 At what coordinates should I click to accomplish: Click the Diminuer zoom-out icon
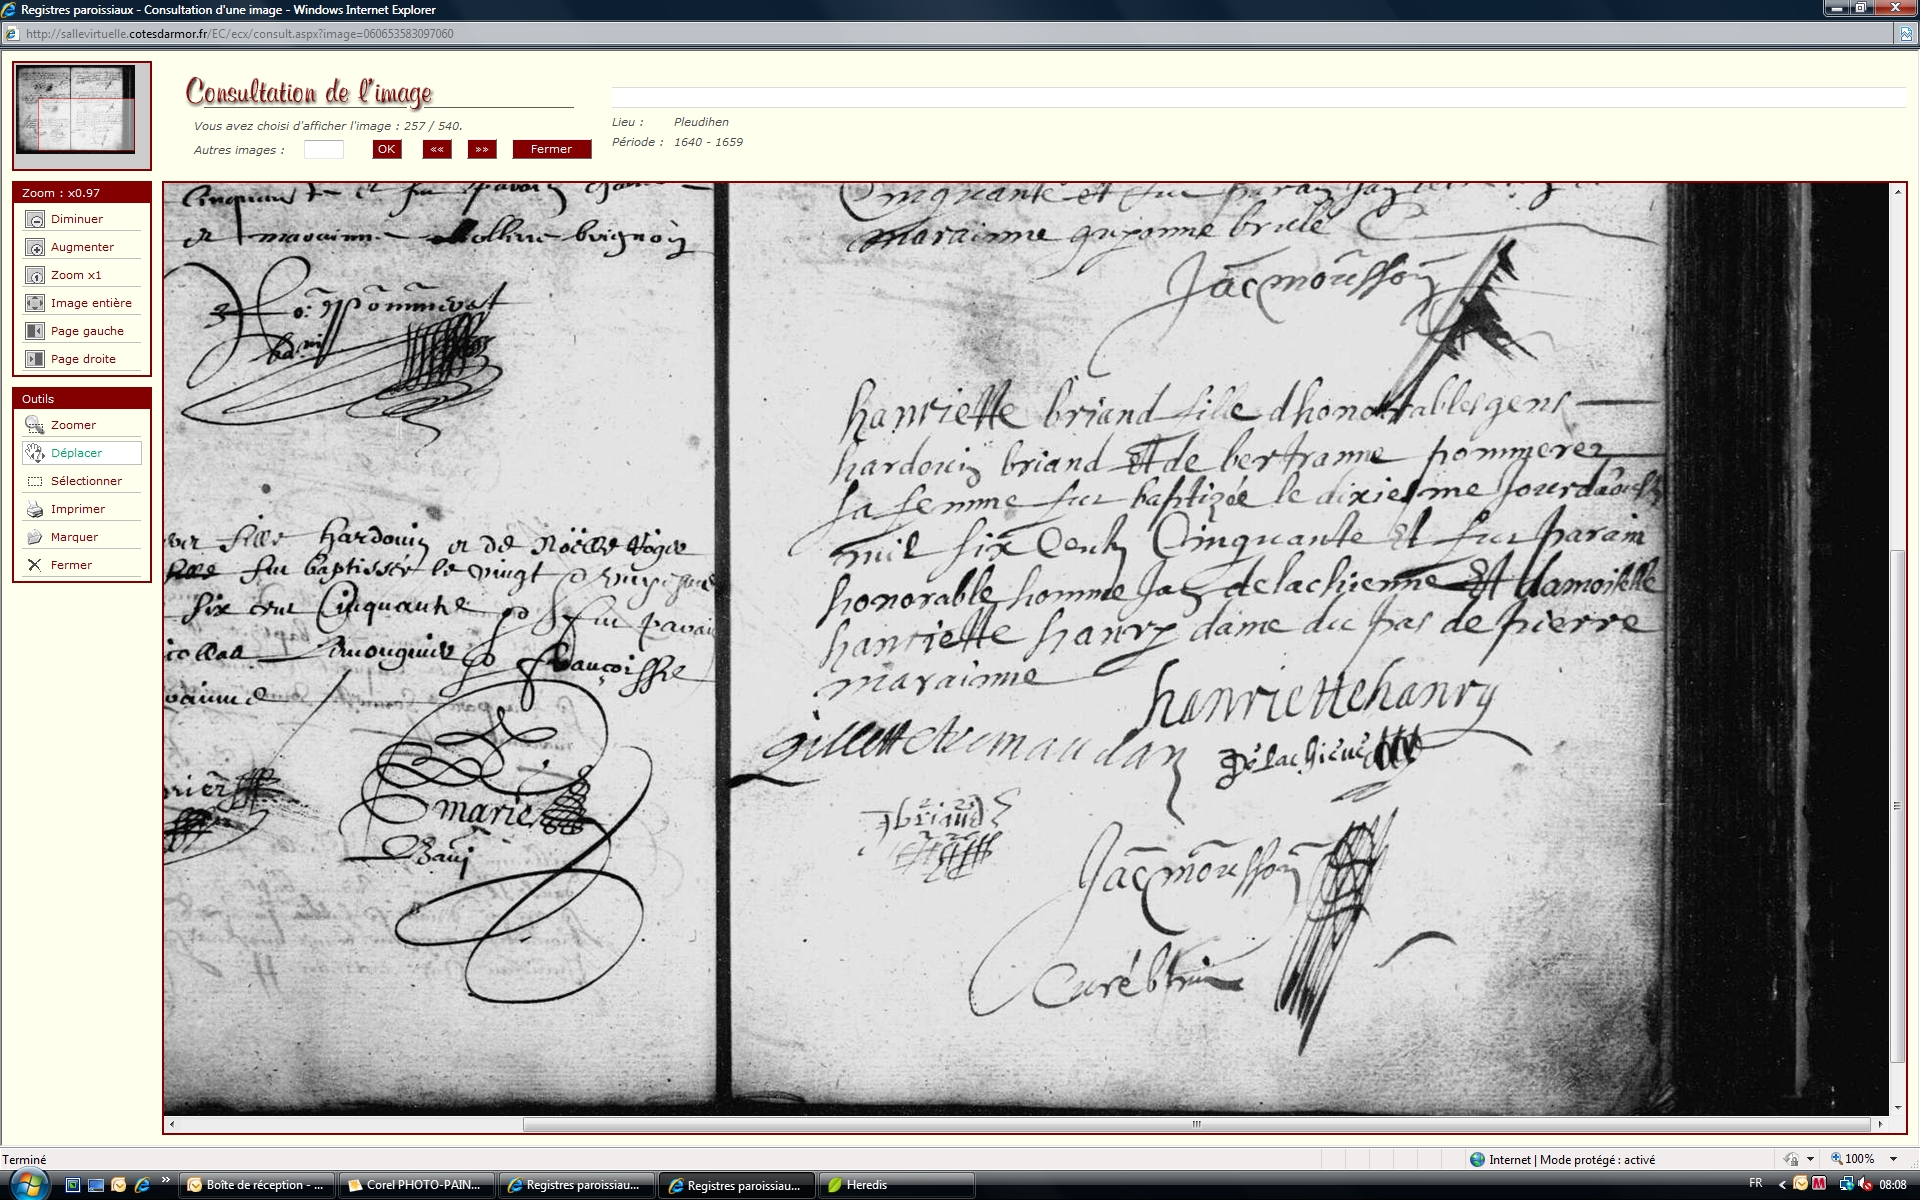tap(35, 219)
